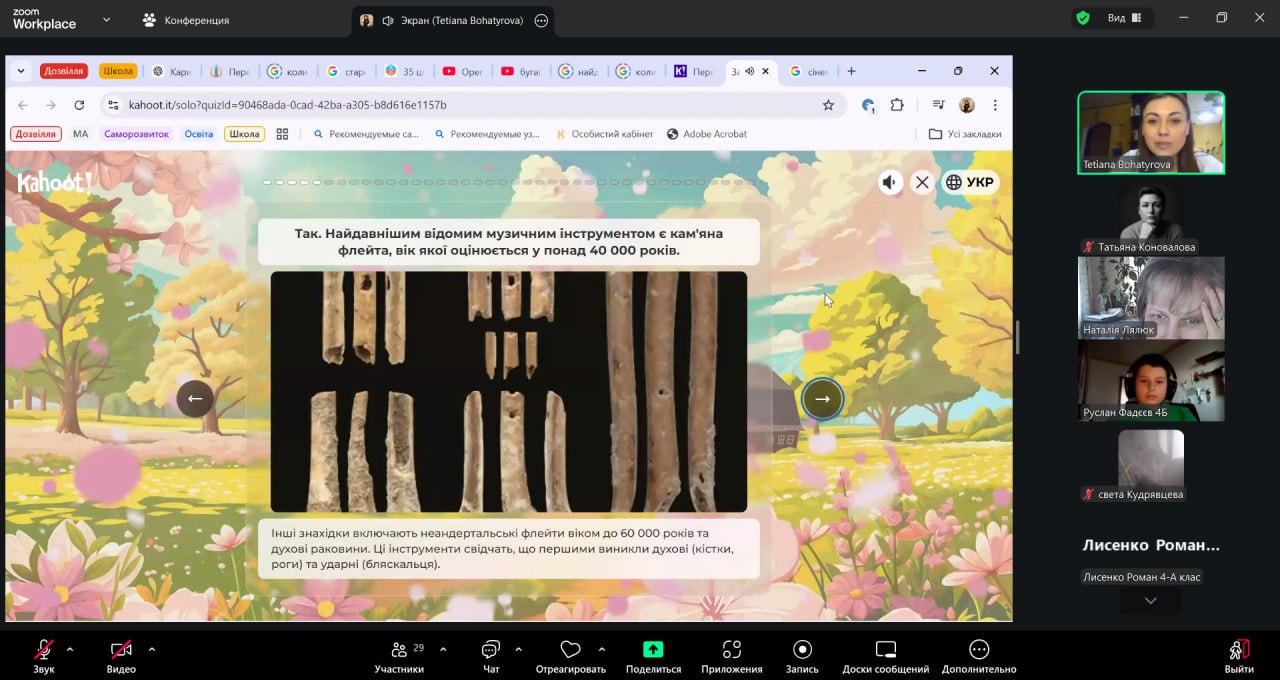
Task: Open the Участники participants panel
Action: [399, 650]
